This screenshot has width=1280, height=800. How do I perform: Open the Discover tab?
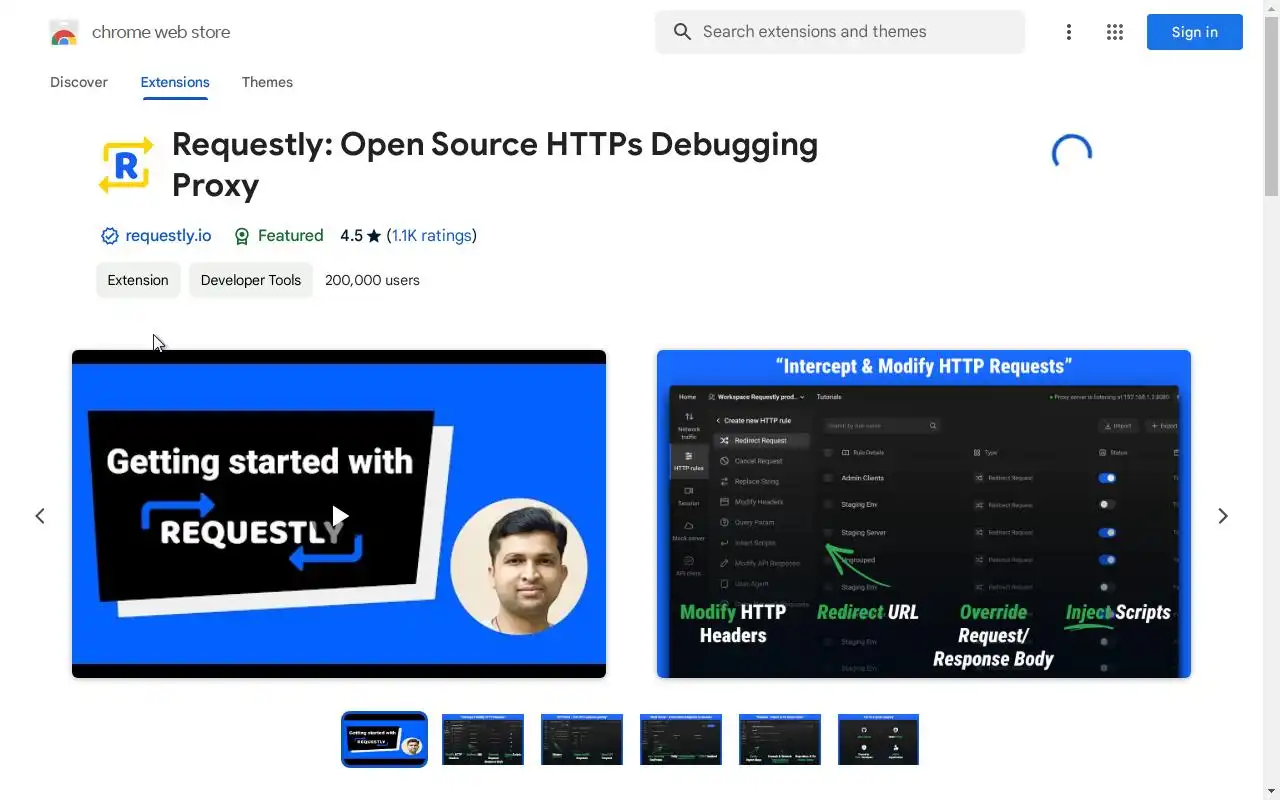click(x=79, y=82)
